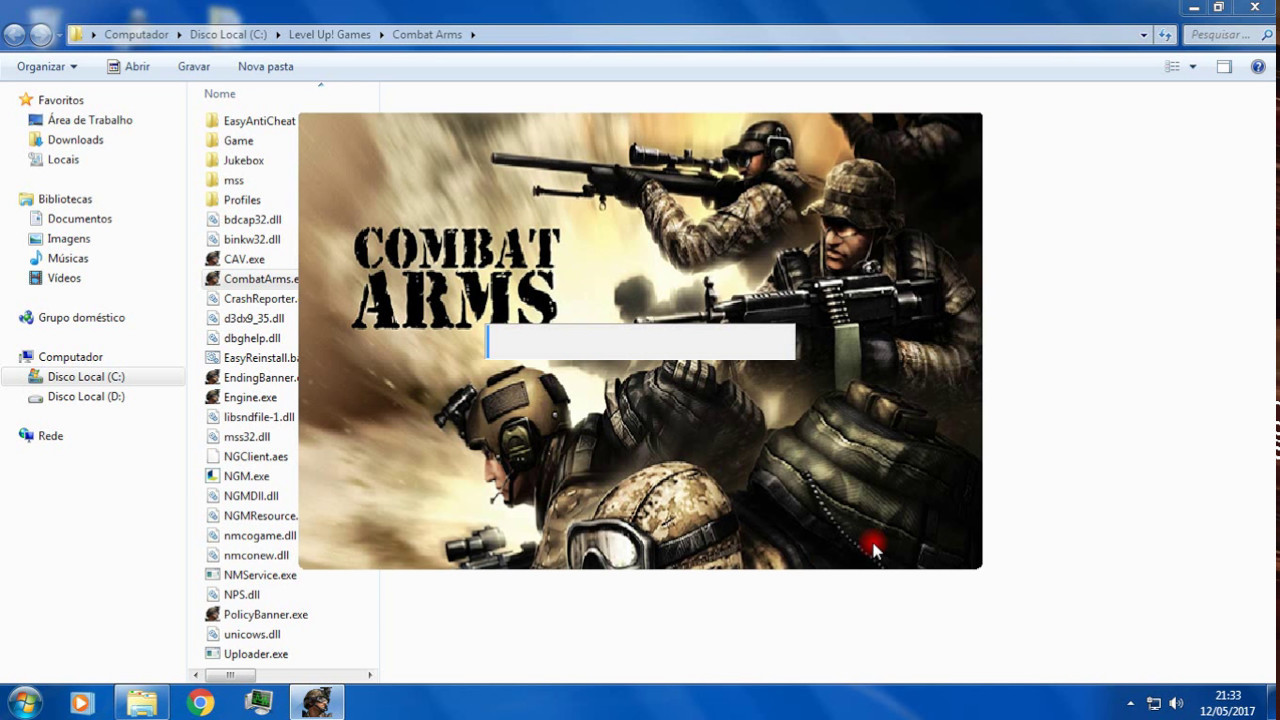Open Imagens library
This screenshot has height=720, width=1280.
[69, 239]
